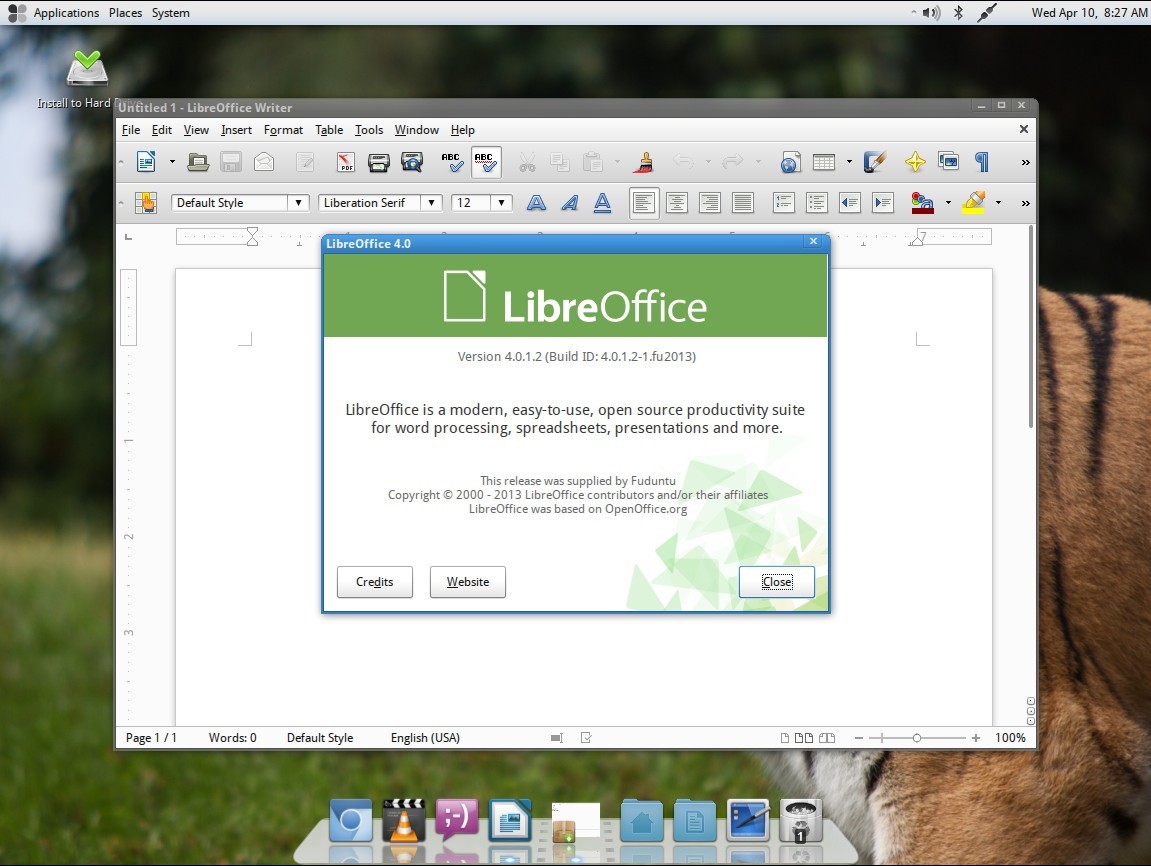This screenshot has height=866, width=1151.
Task: Toggle Bullets list on
Action: coord(817,203)
